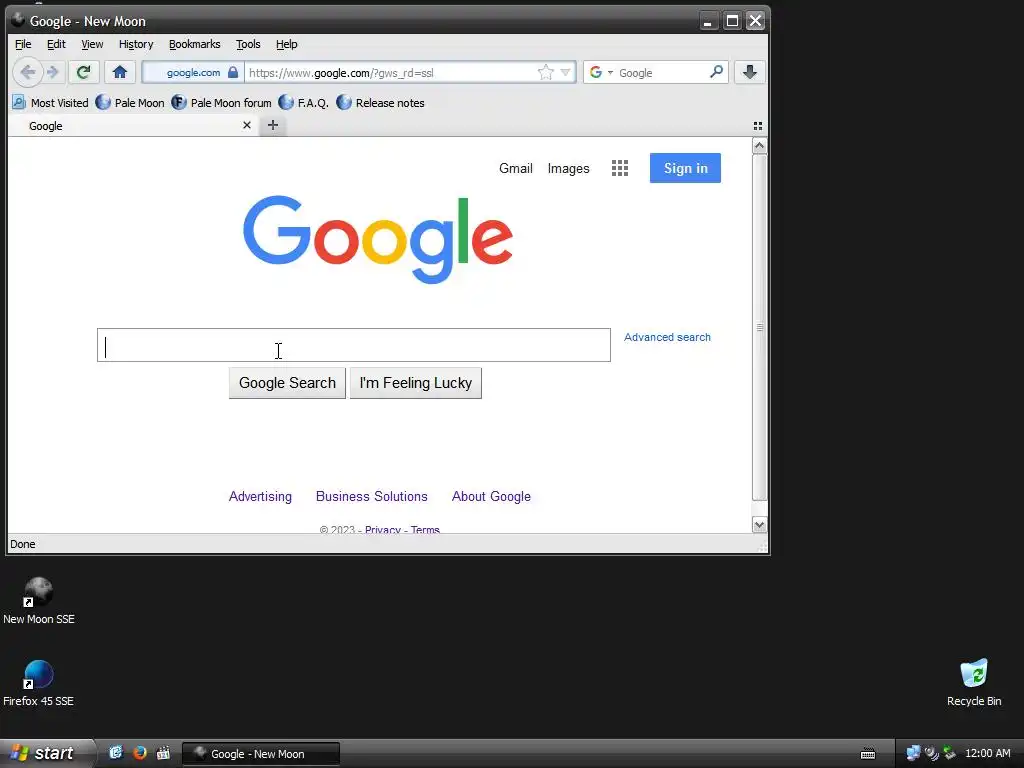This screenshot has width=1024, height=768.
Task: Open Pale Moon bookmark
Action: 130,103
